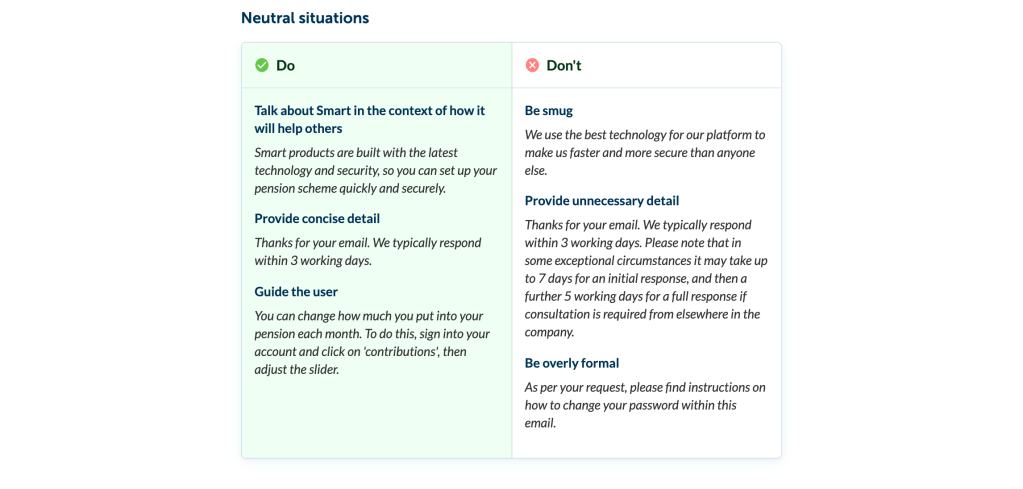Select the 'Do' column header label
This screenshot has width=1023, height=489.
coord(285,65)
